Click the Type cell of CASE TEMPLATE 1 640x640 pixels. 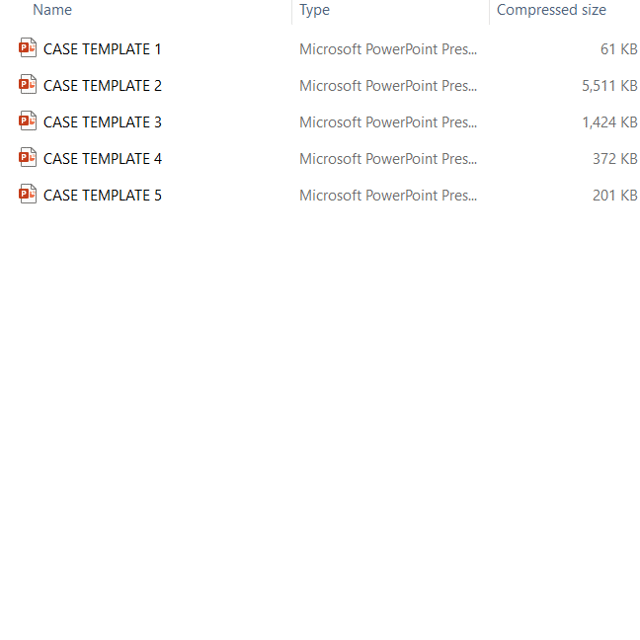pyautogui.click(x=388, y=49)
